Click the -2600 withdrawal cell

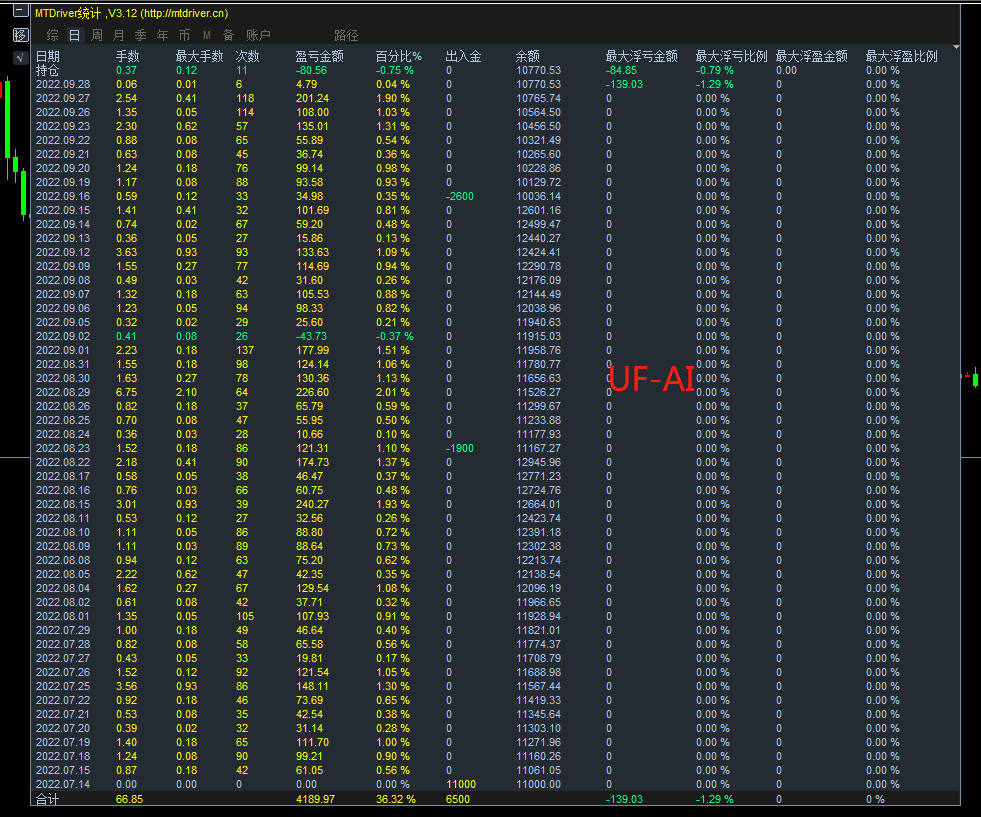(460, 196)
